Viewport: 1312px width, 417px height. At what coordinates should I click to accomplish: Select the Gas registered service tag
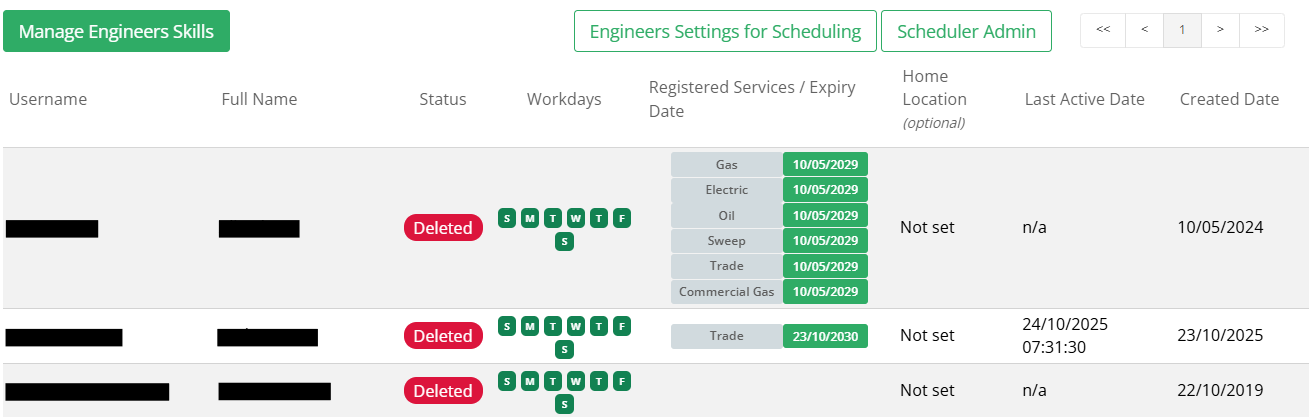tap(727, 164)
